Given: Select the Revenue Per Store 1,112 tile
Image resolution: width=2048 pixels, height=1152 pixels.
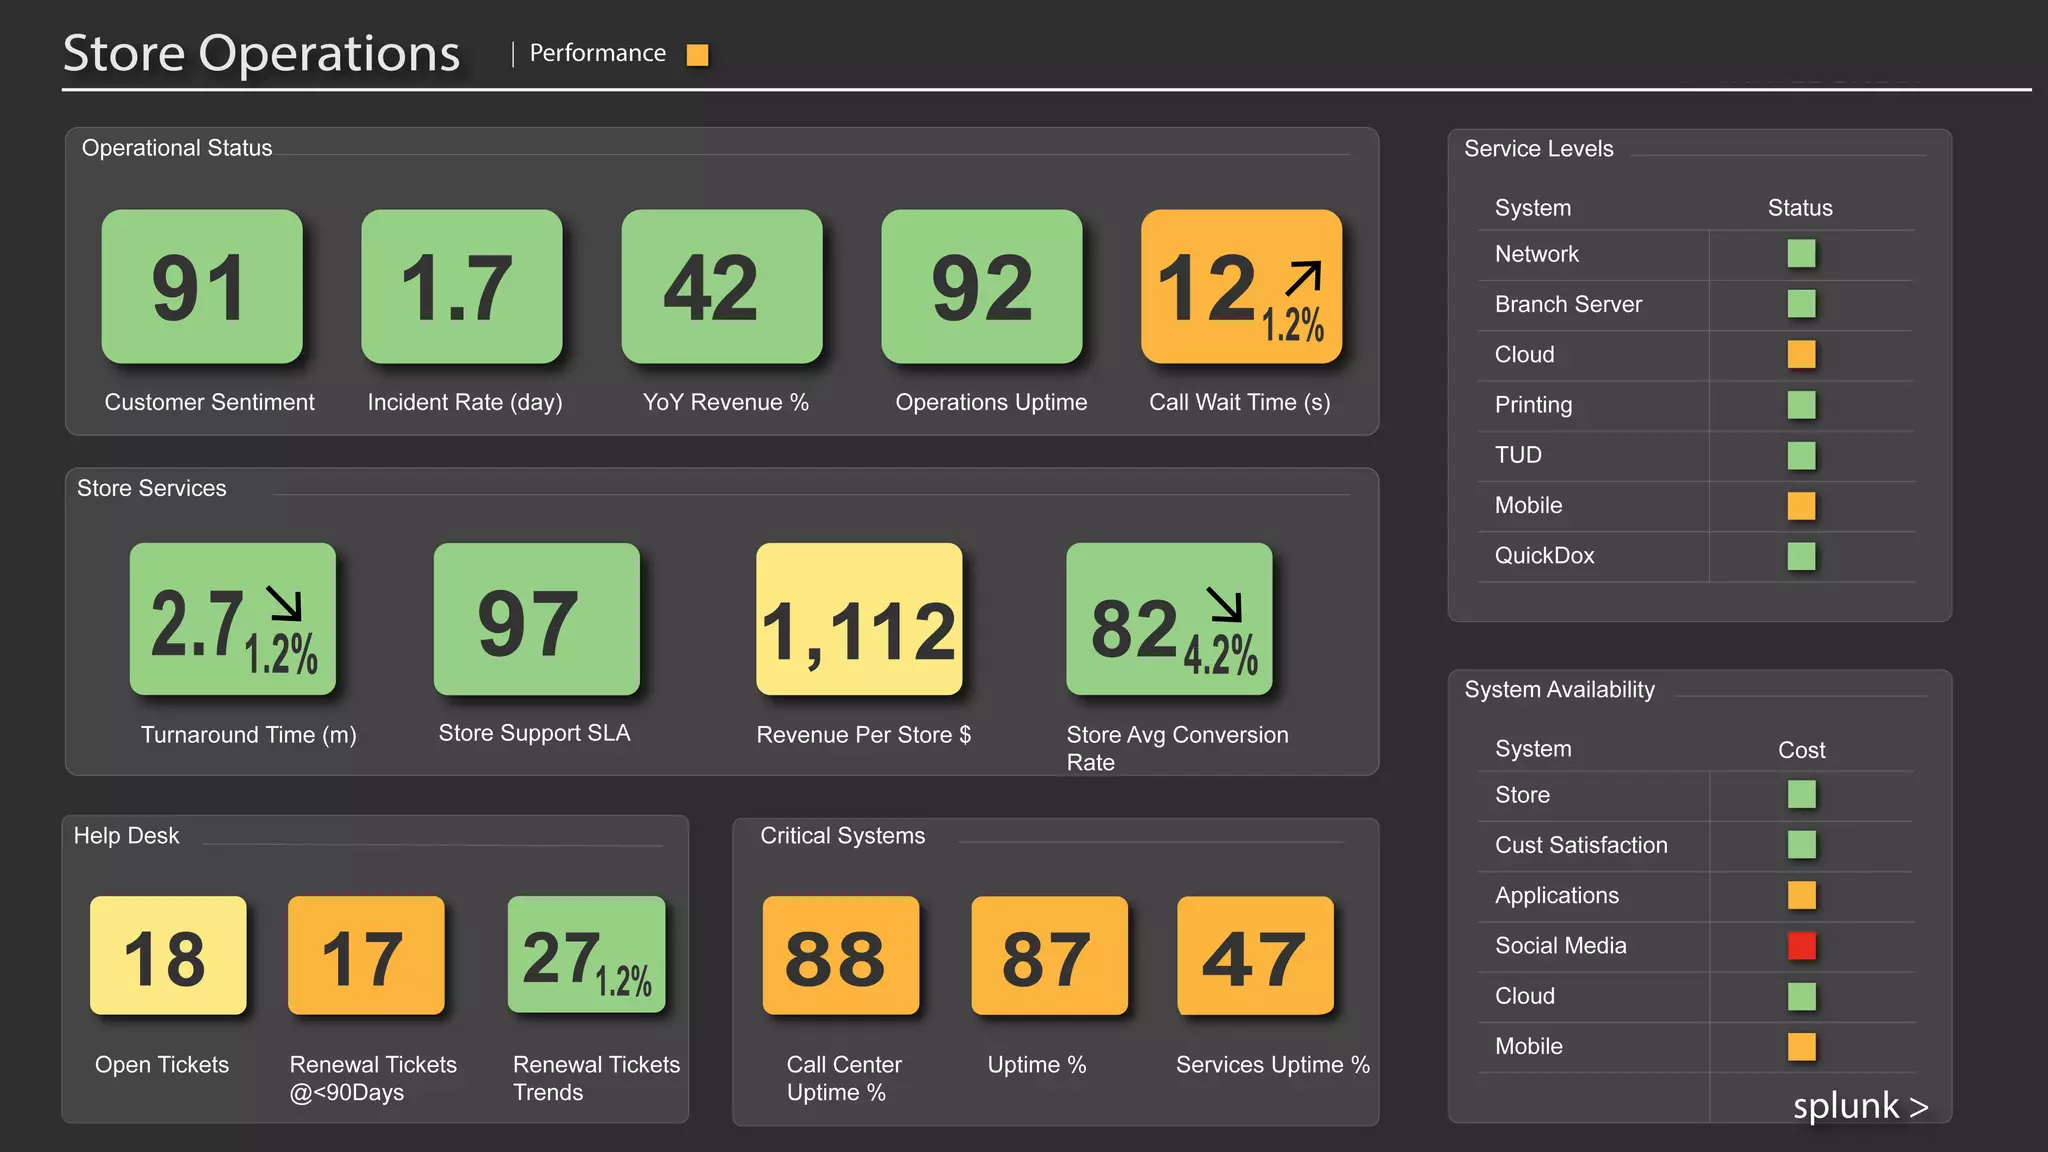Looking at the screenshot, I should click(859, 619).
